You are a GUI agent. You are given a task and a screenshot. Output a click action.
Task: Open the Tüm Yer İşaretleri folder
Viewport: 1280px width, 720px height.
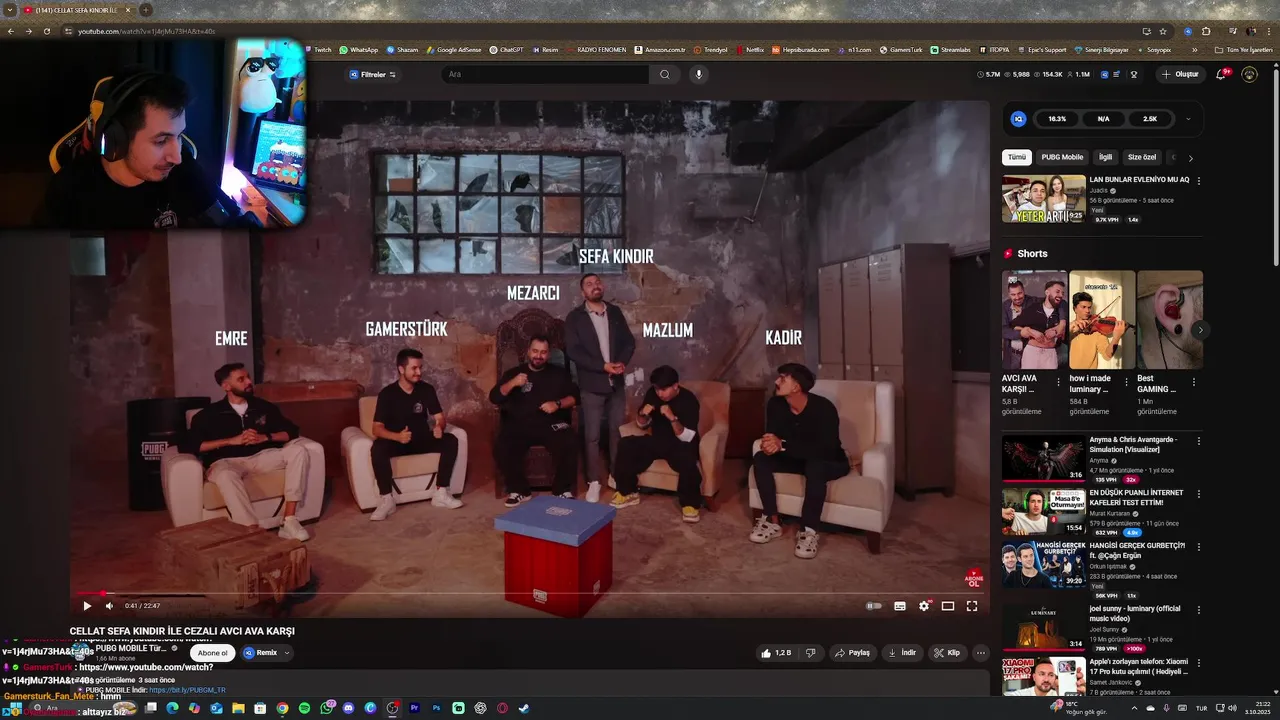tap(1243, 49)
